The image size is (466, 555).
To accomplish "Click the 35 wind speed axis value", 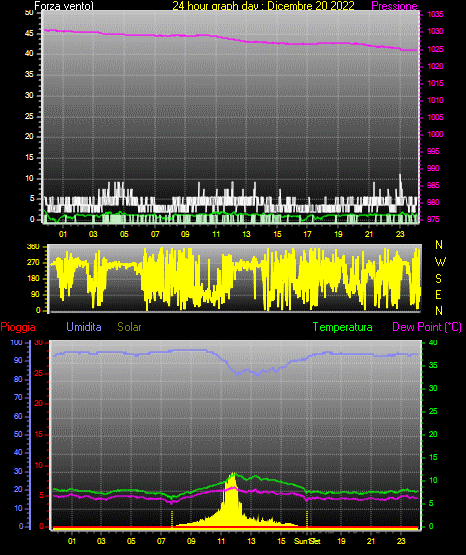I will (29, 75).
